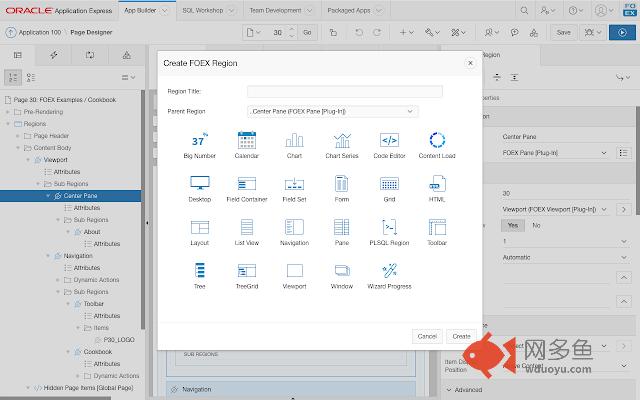Click the Go button next to page number
Image resolution: width=640 pixels, height=400 pixels.
(x=307, y=32)
